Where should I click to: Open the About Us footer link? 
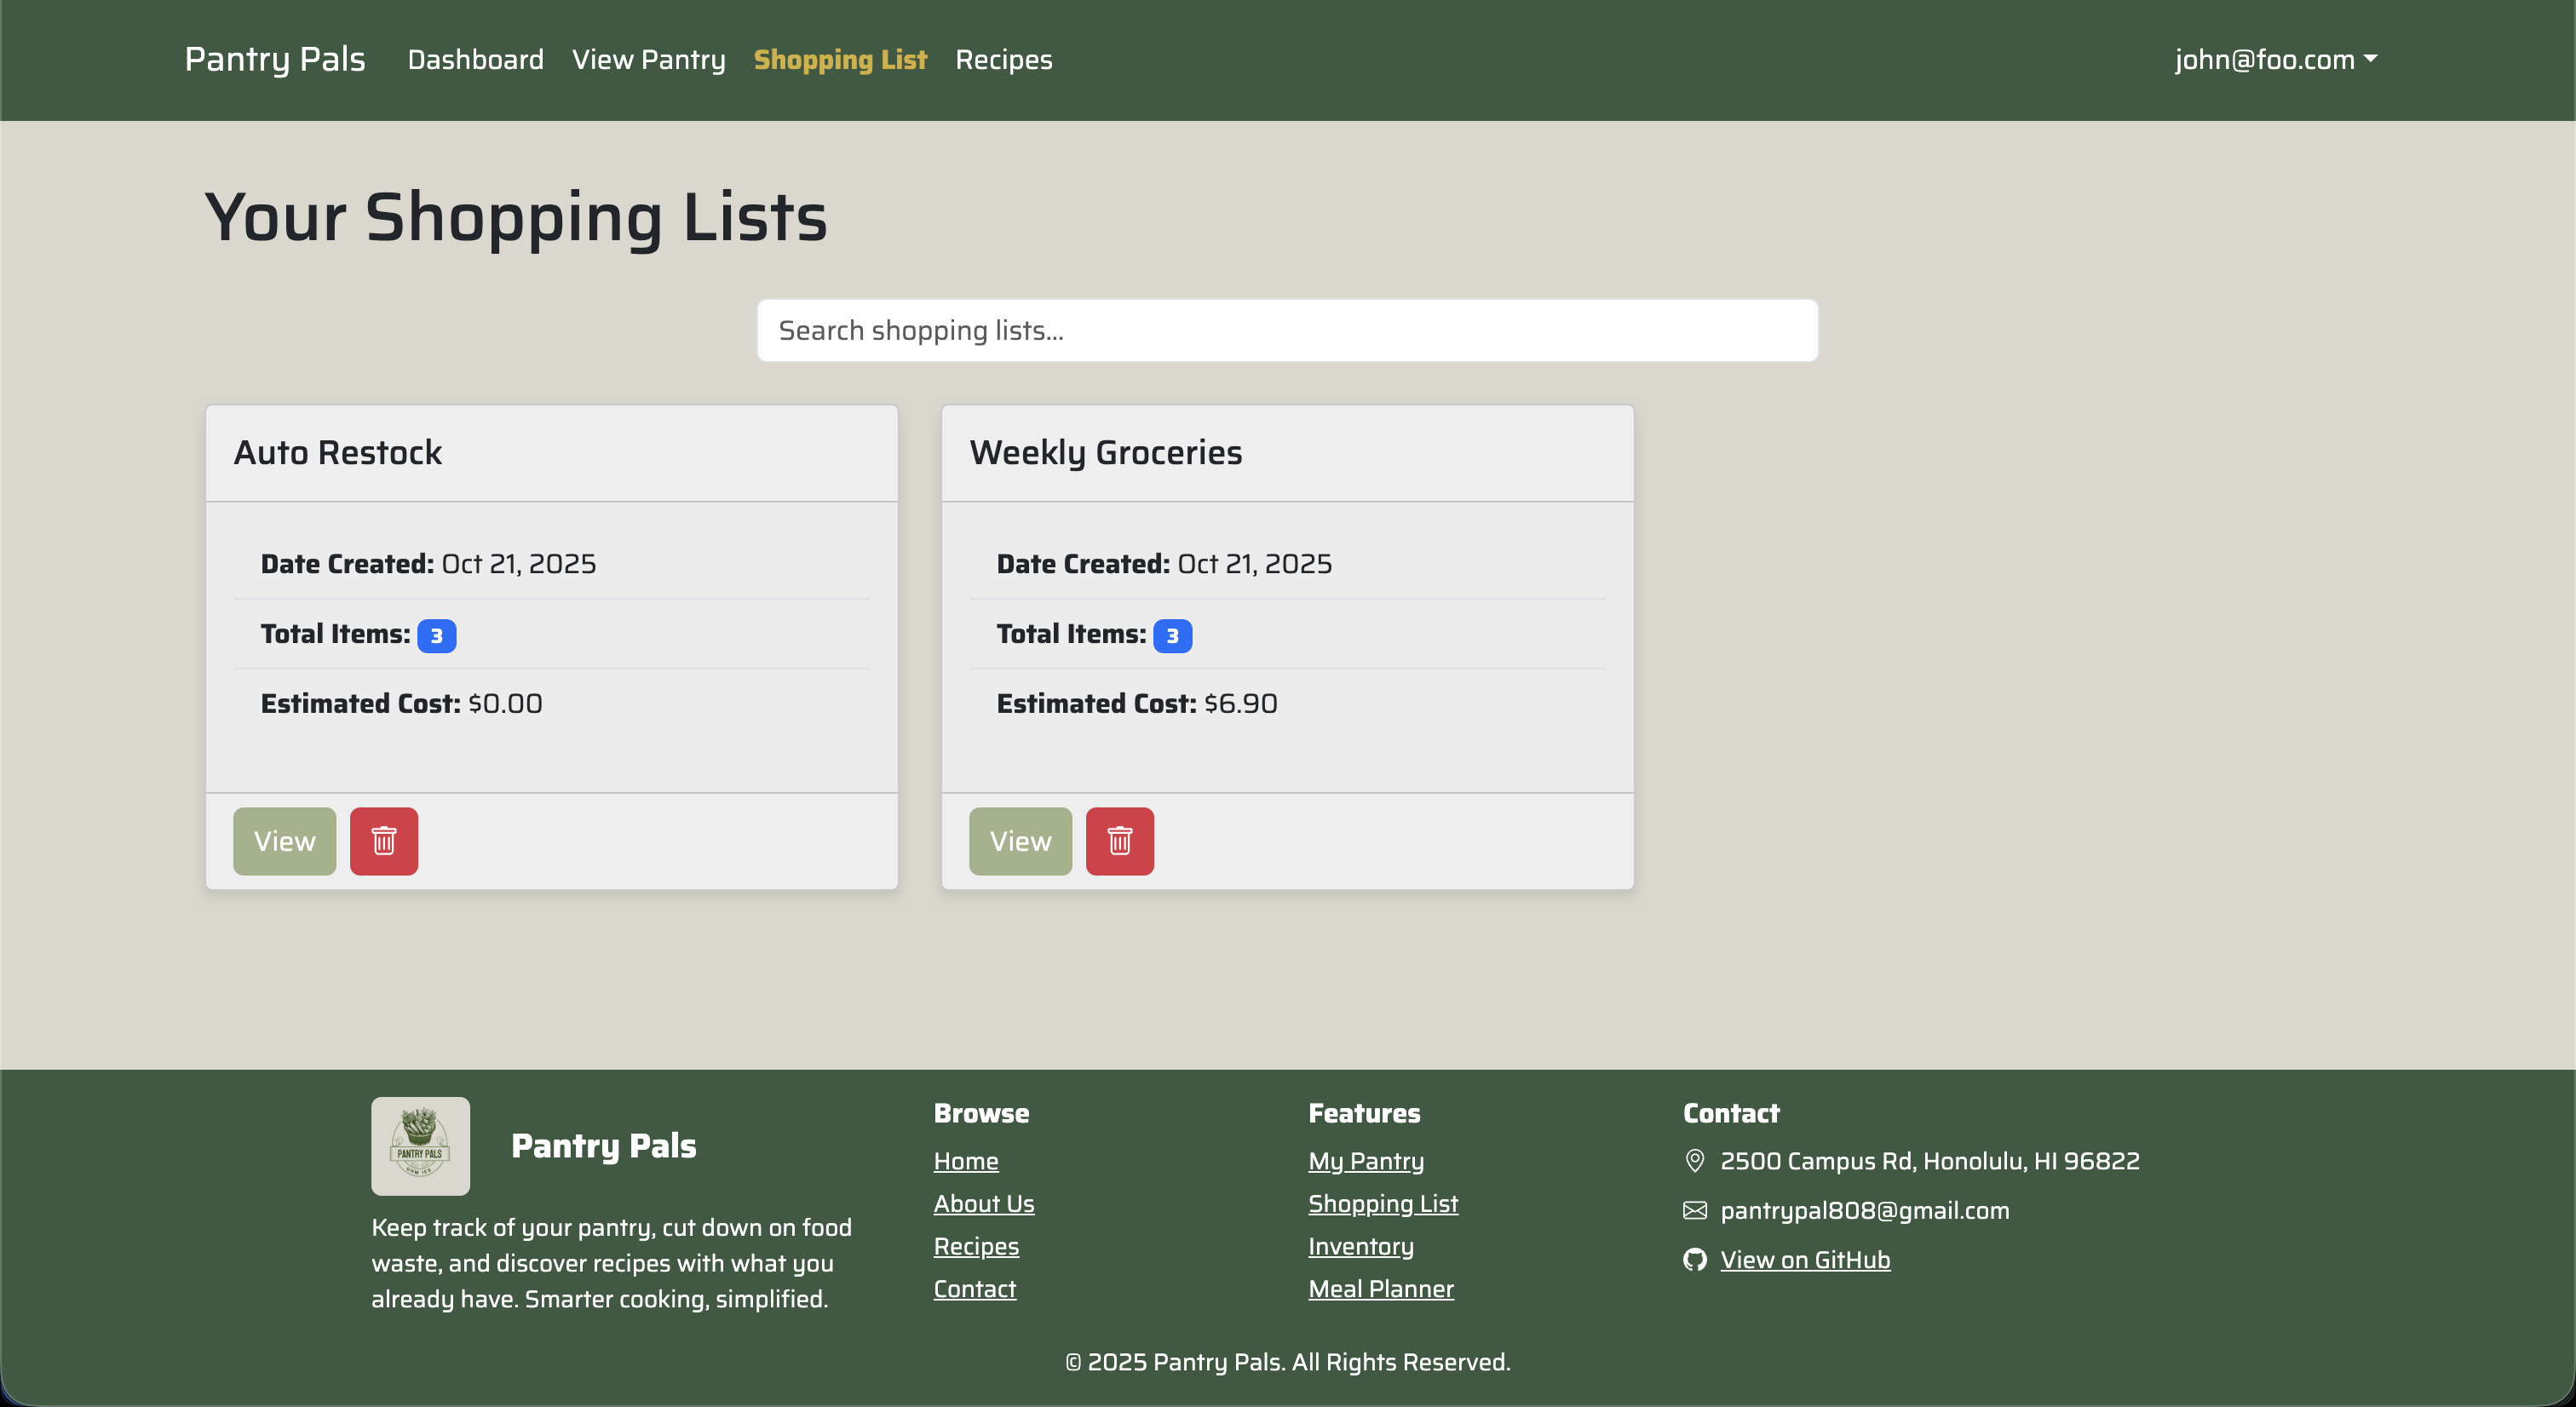point(984,1203)
